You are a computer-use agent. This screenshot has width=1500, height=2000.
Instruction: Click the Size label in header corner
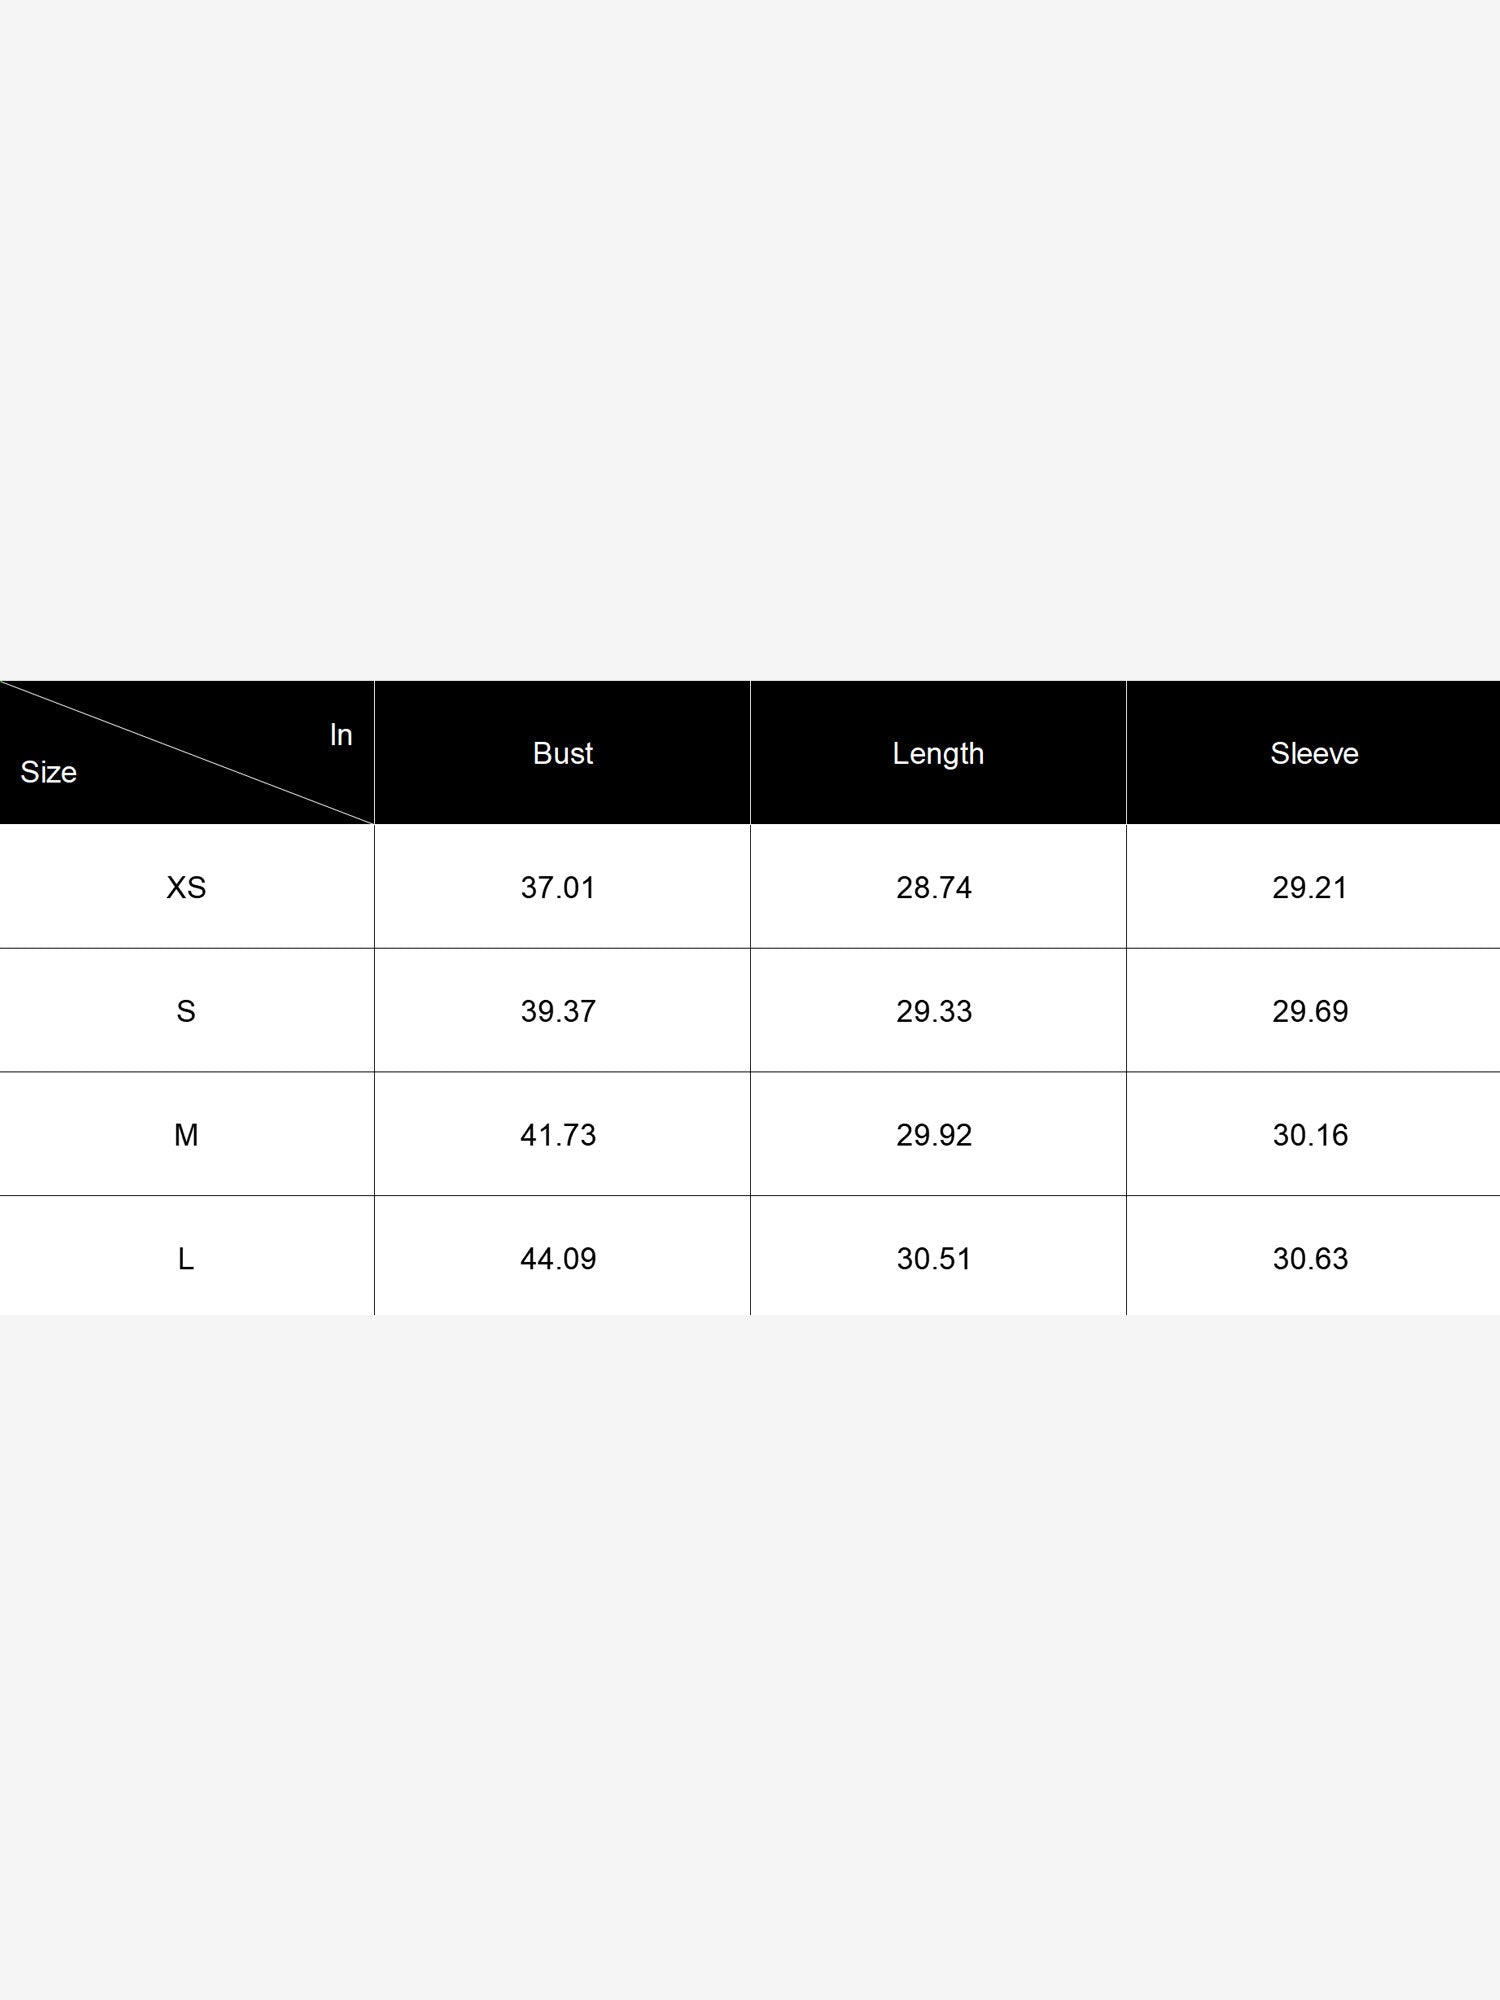click(x=48, y=772)
